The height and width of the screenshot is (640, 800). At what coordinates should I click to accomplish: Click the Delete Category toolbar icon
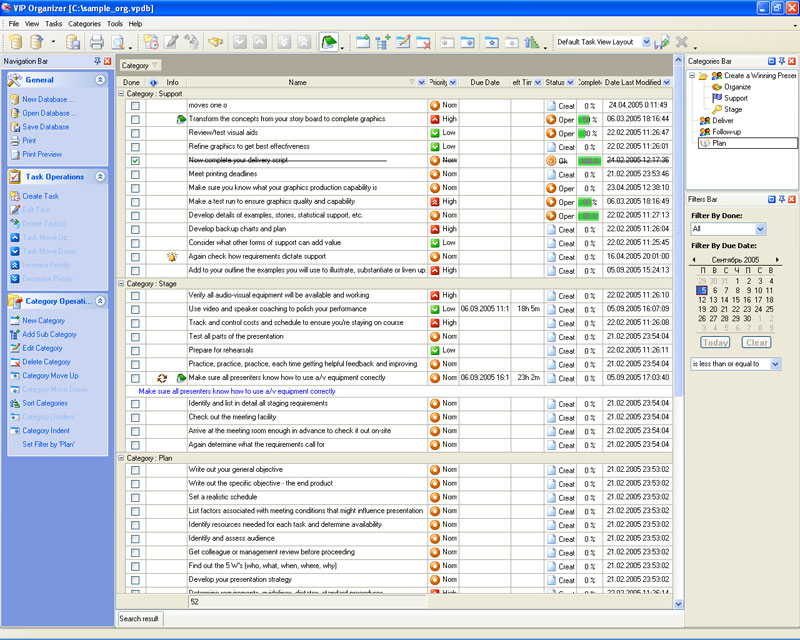coord(423,42)
